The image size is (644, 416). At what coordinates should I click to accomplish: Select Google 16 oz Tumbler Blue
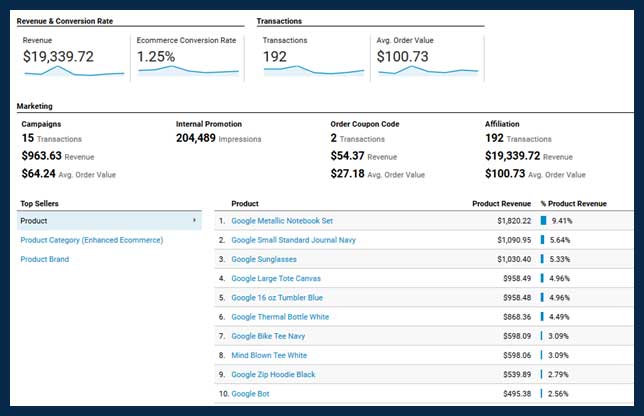[277, 297]
